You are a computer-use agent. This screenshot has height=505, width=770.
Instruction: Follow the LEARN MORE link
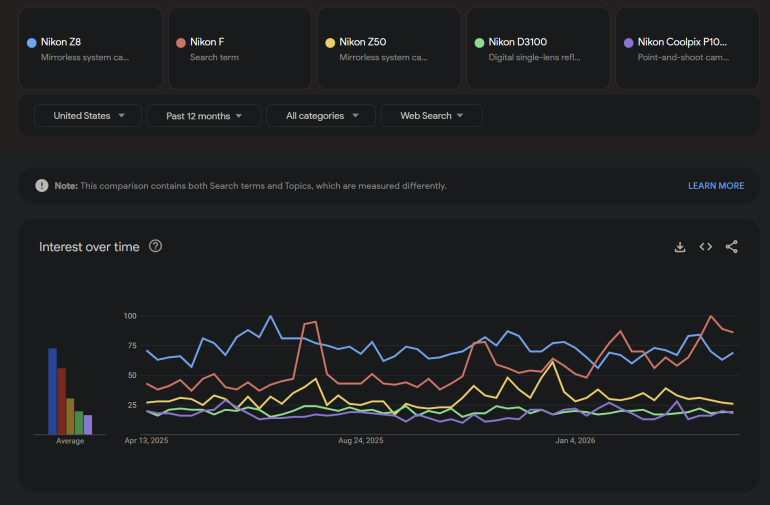[715, 186]
